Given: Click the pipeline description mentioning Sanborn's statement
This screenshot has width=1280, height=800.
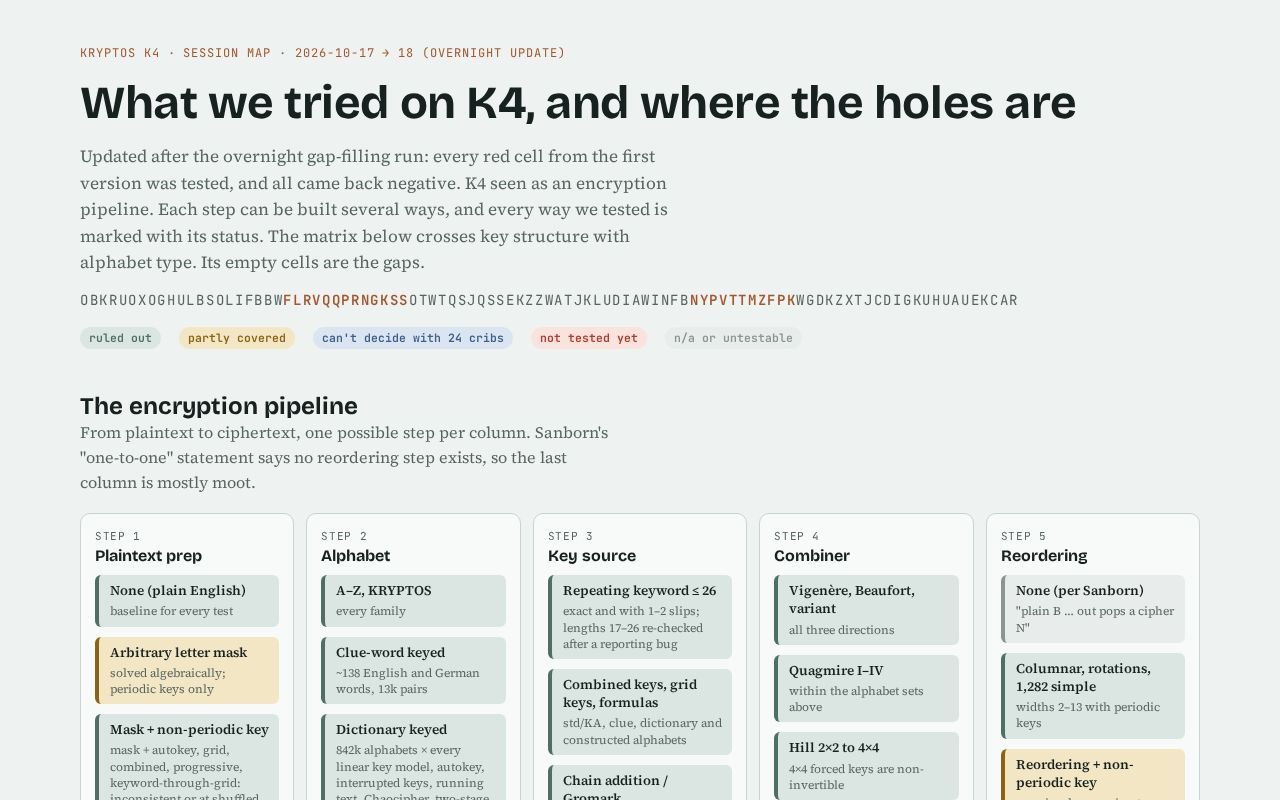Looking at the screenshot, I should click(x=344, y=458).
